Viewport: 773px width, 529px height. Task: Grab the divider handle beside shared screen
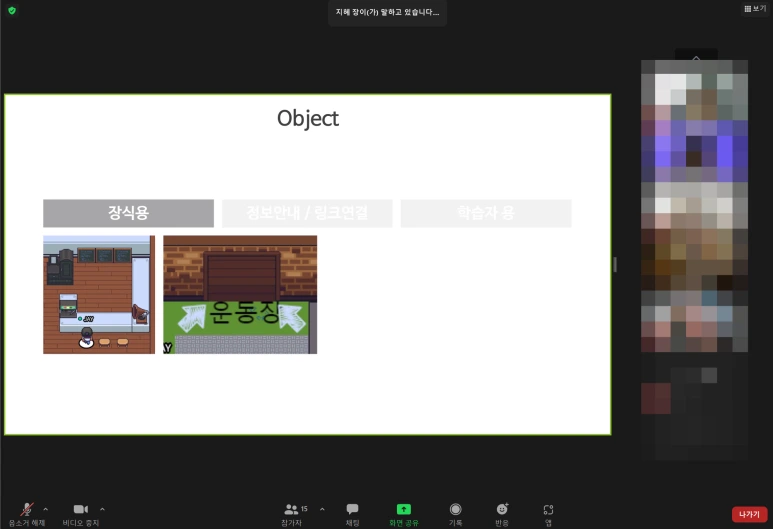[x=615, y=264]
